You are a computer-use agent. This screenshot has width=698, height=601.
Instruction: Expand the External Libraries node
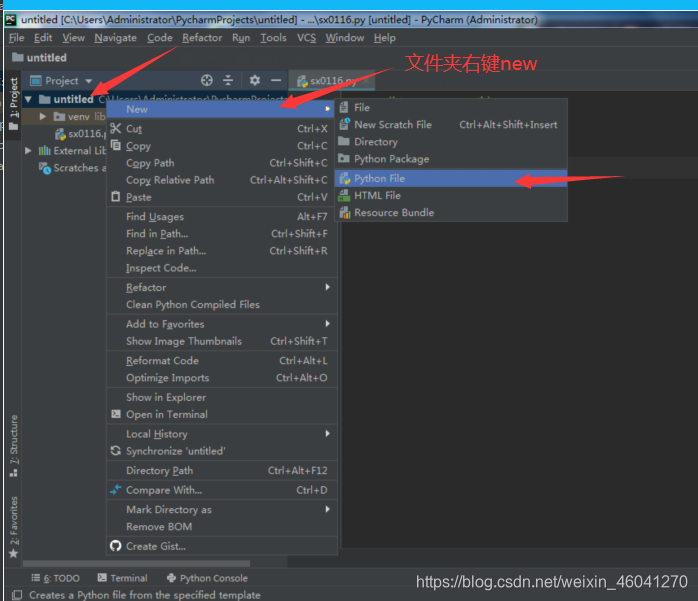click(28, 150)
